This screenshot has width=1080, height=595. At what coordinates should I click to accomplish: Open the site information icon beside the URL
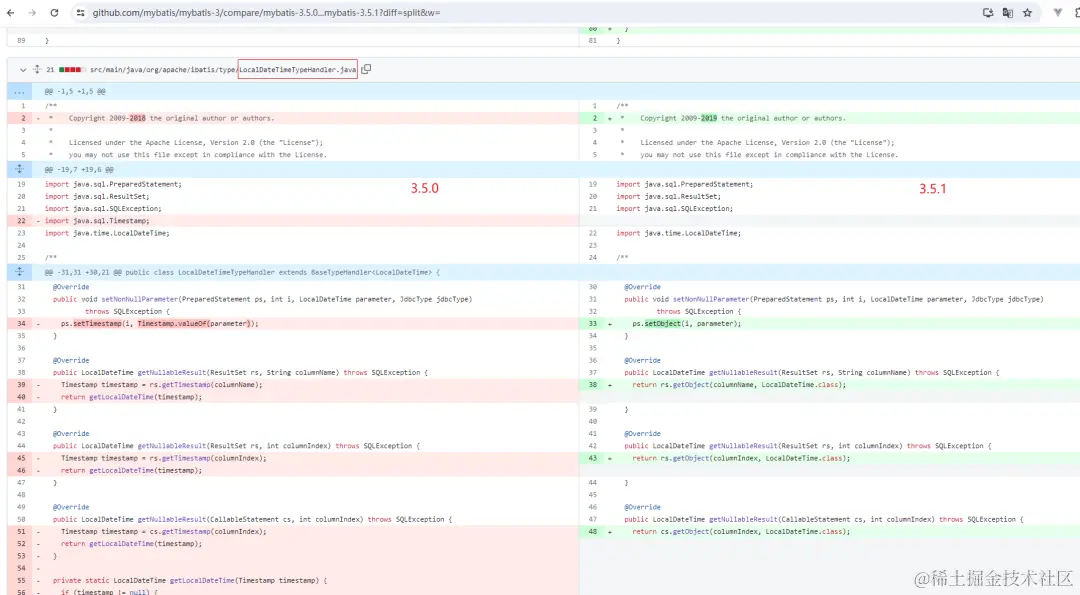(81, 12)
